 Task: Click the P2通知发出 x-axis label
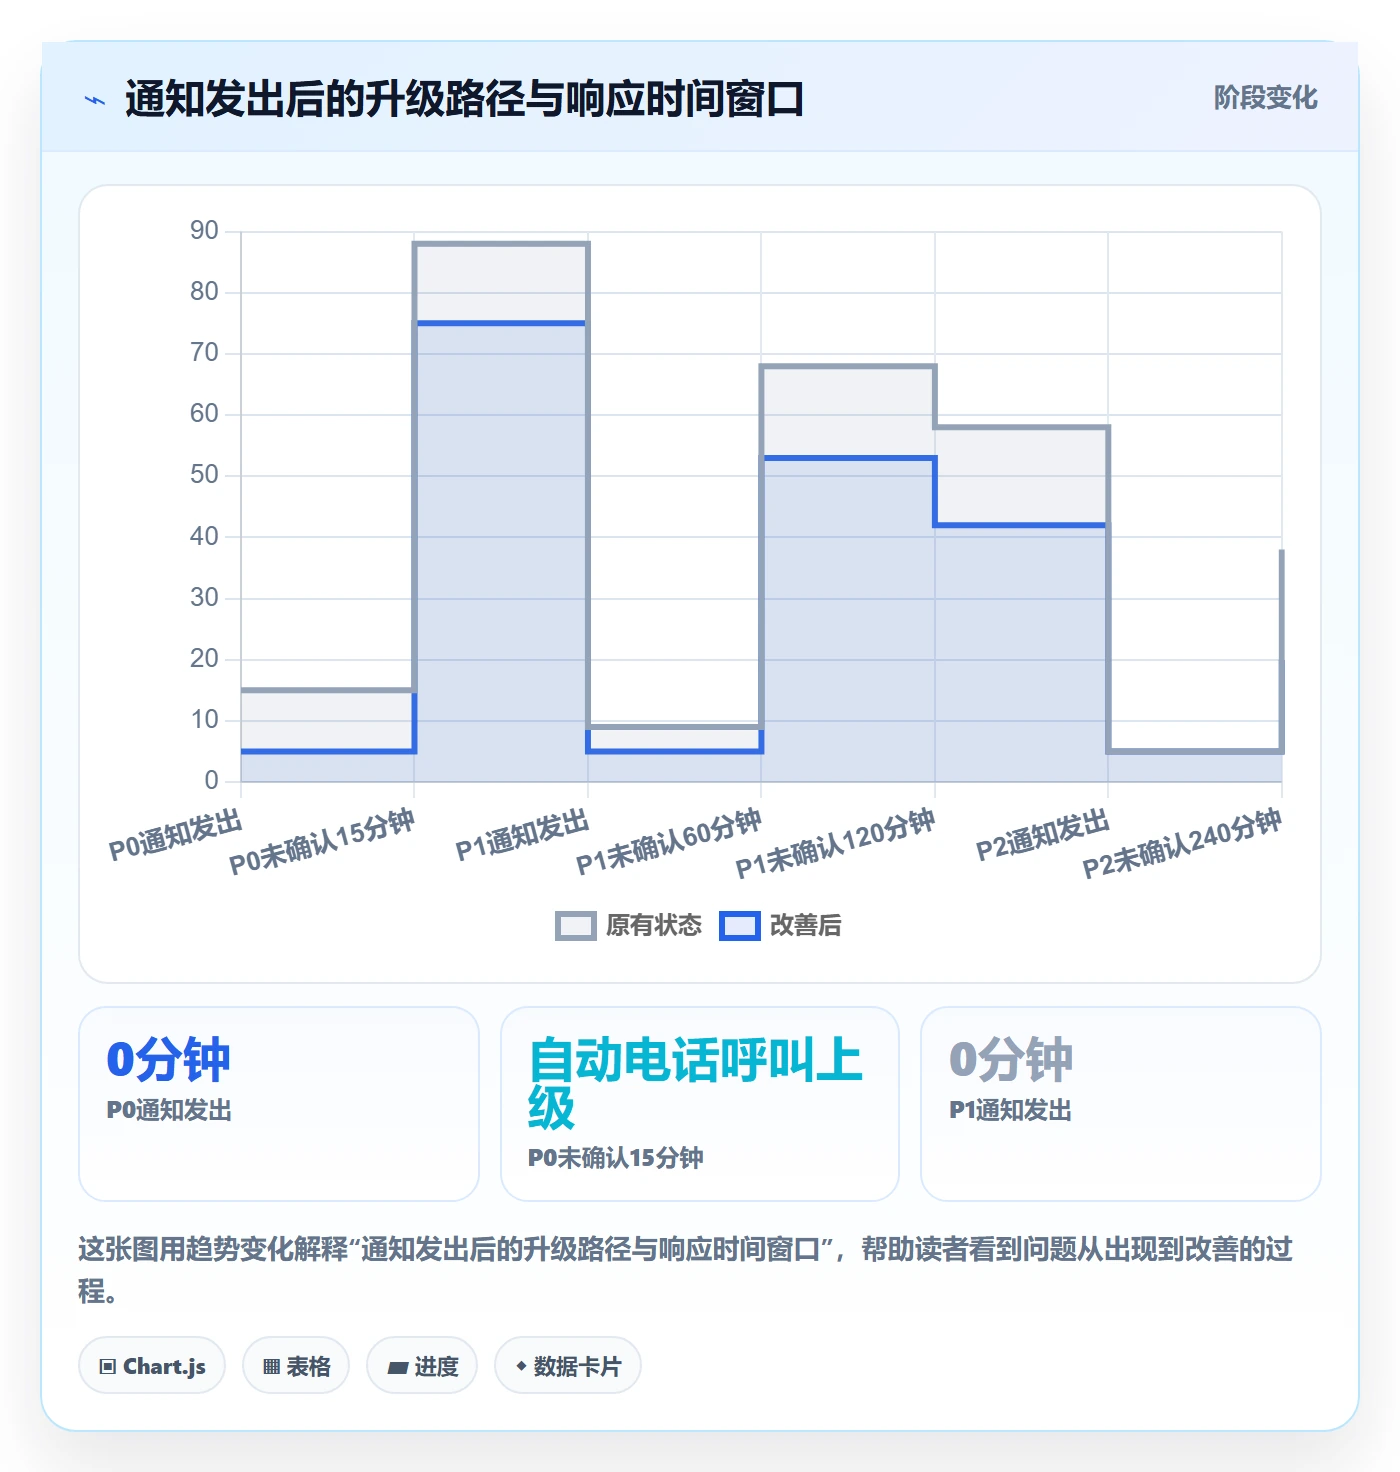pos(1043,835)
